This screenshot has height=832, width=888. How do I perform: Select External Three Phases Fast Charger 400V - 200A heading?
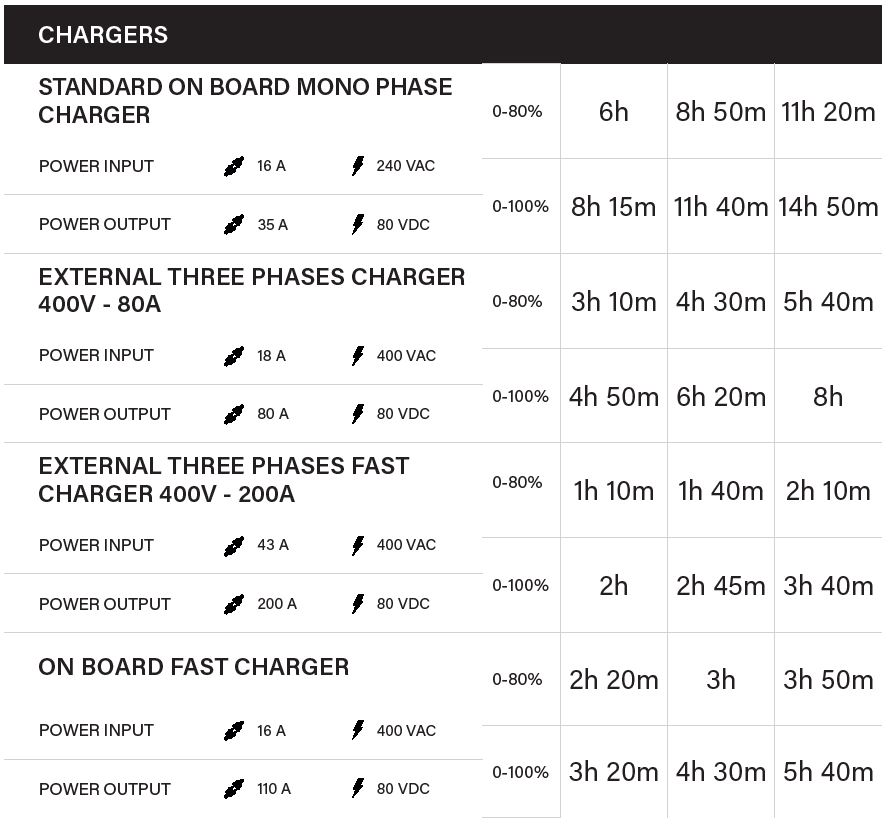click(x=224, y=480)
